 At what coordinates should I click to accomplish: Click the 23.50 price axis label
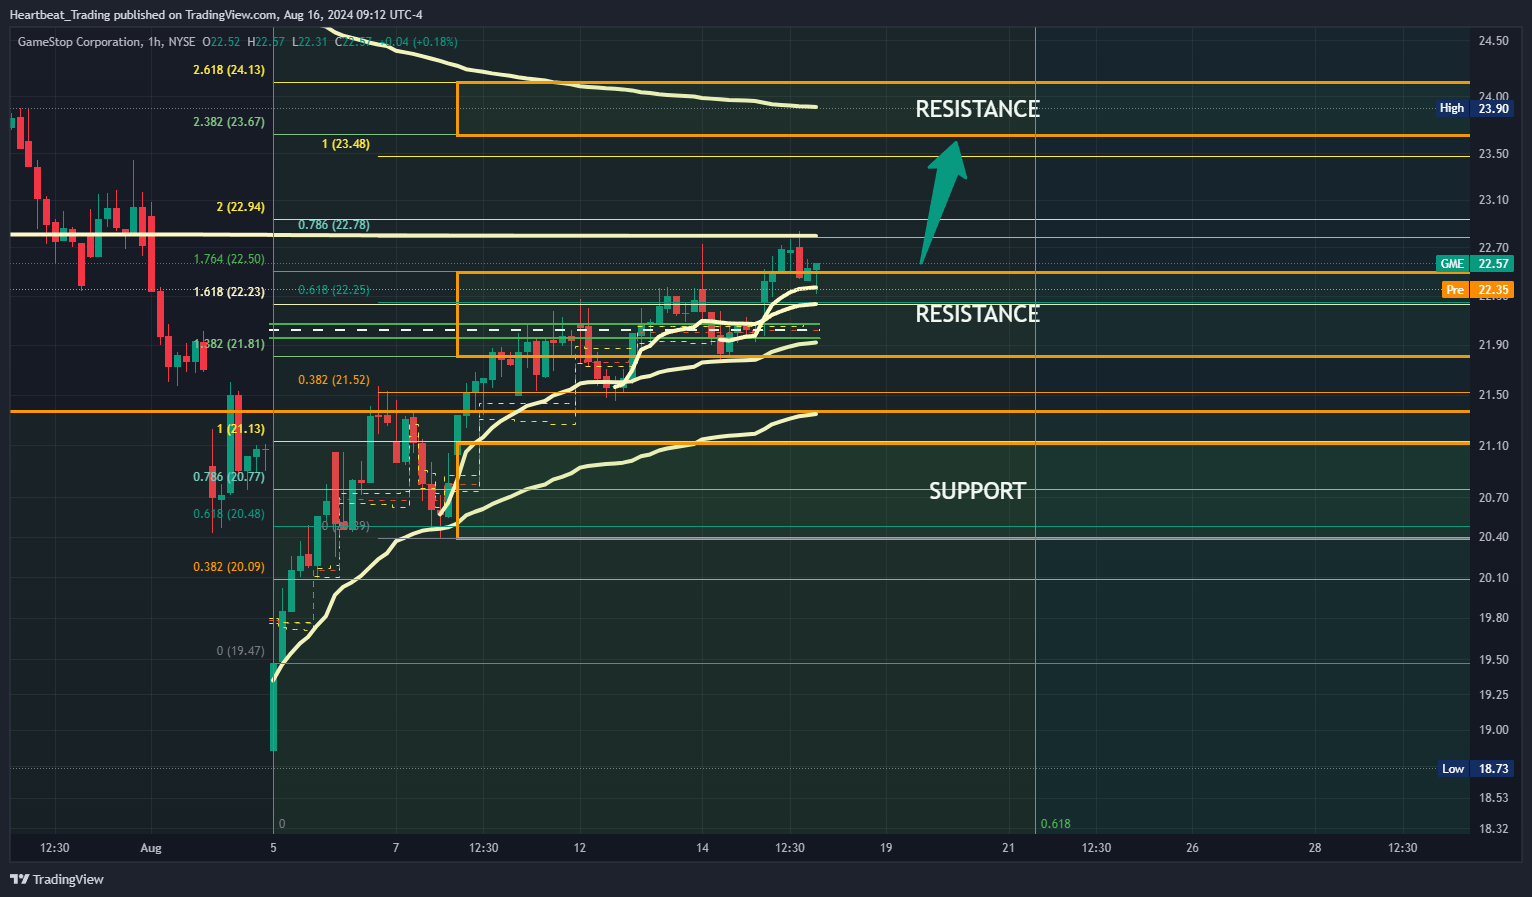pos(1494,154)
